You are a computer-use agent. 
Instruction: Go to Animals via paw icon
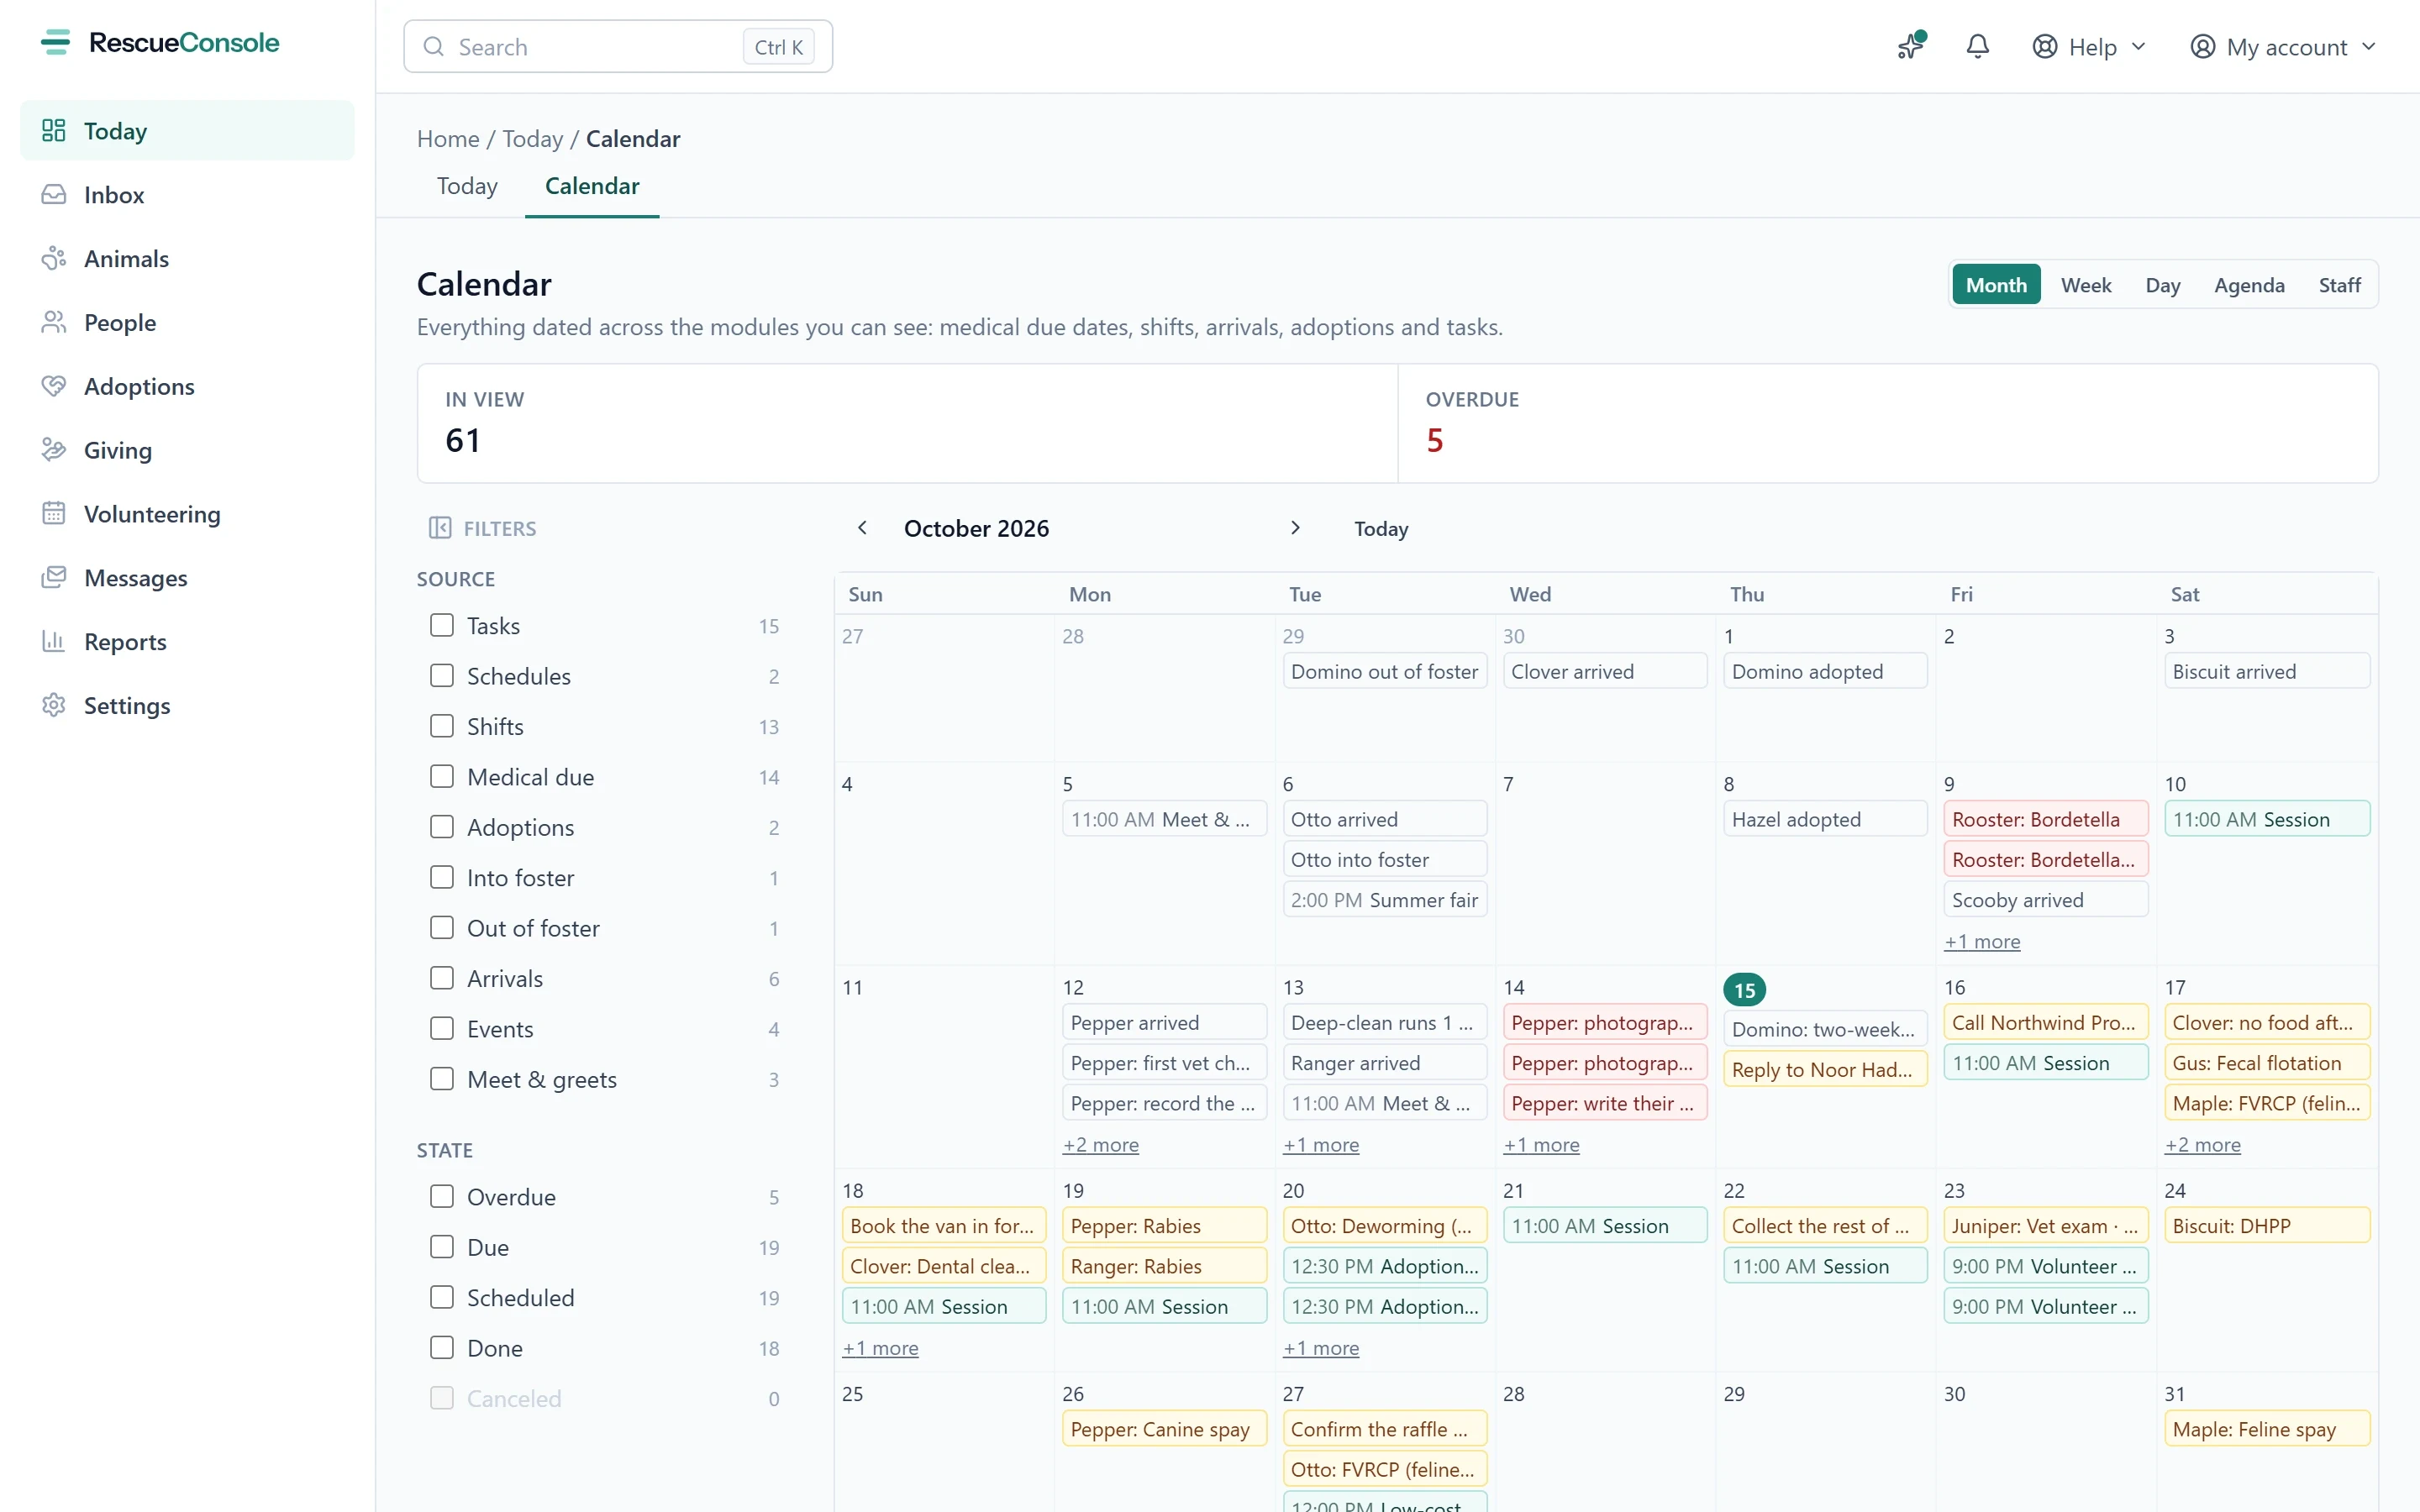[x=53, y=259]
